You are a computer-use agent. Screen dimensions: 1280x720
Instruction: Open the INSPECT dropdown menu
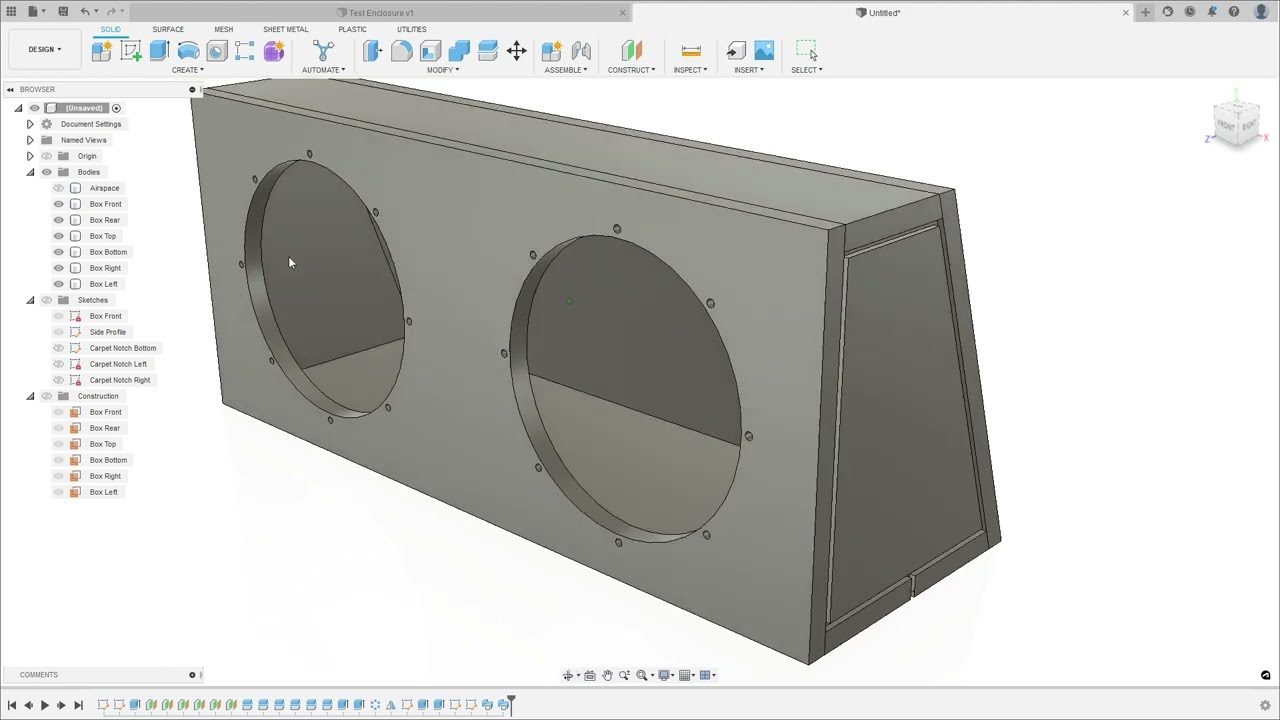pyautogui.click(x=690, y=70)
